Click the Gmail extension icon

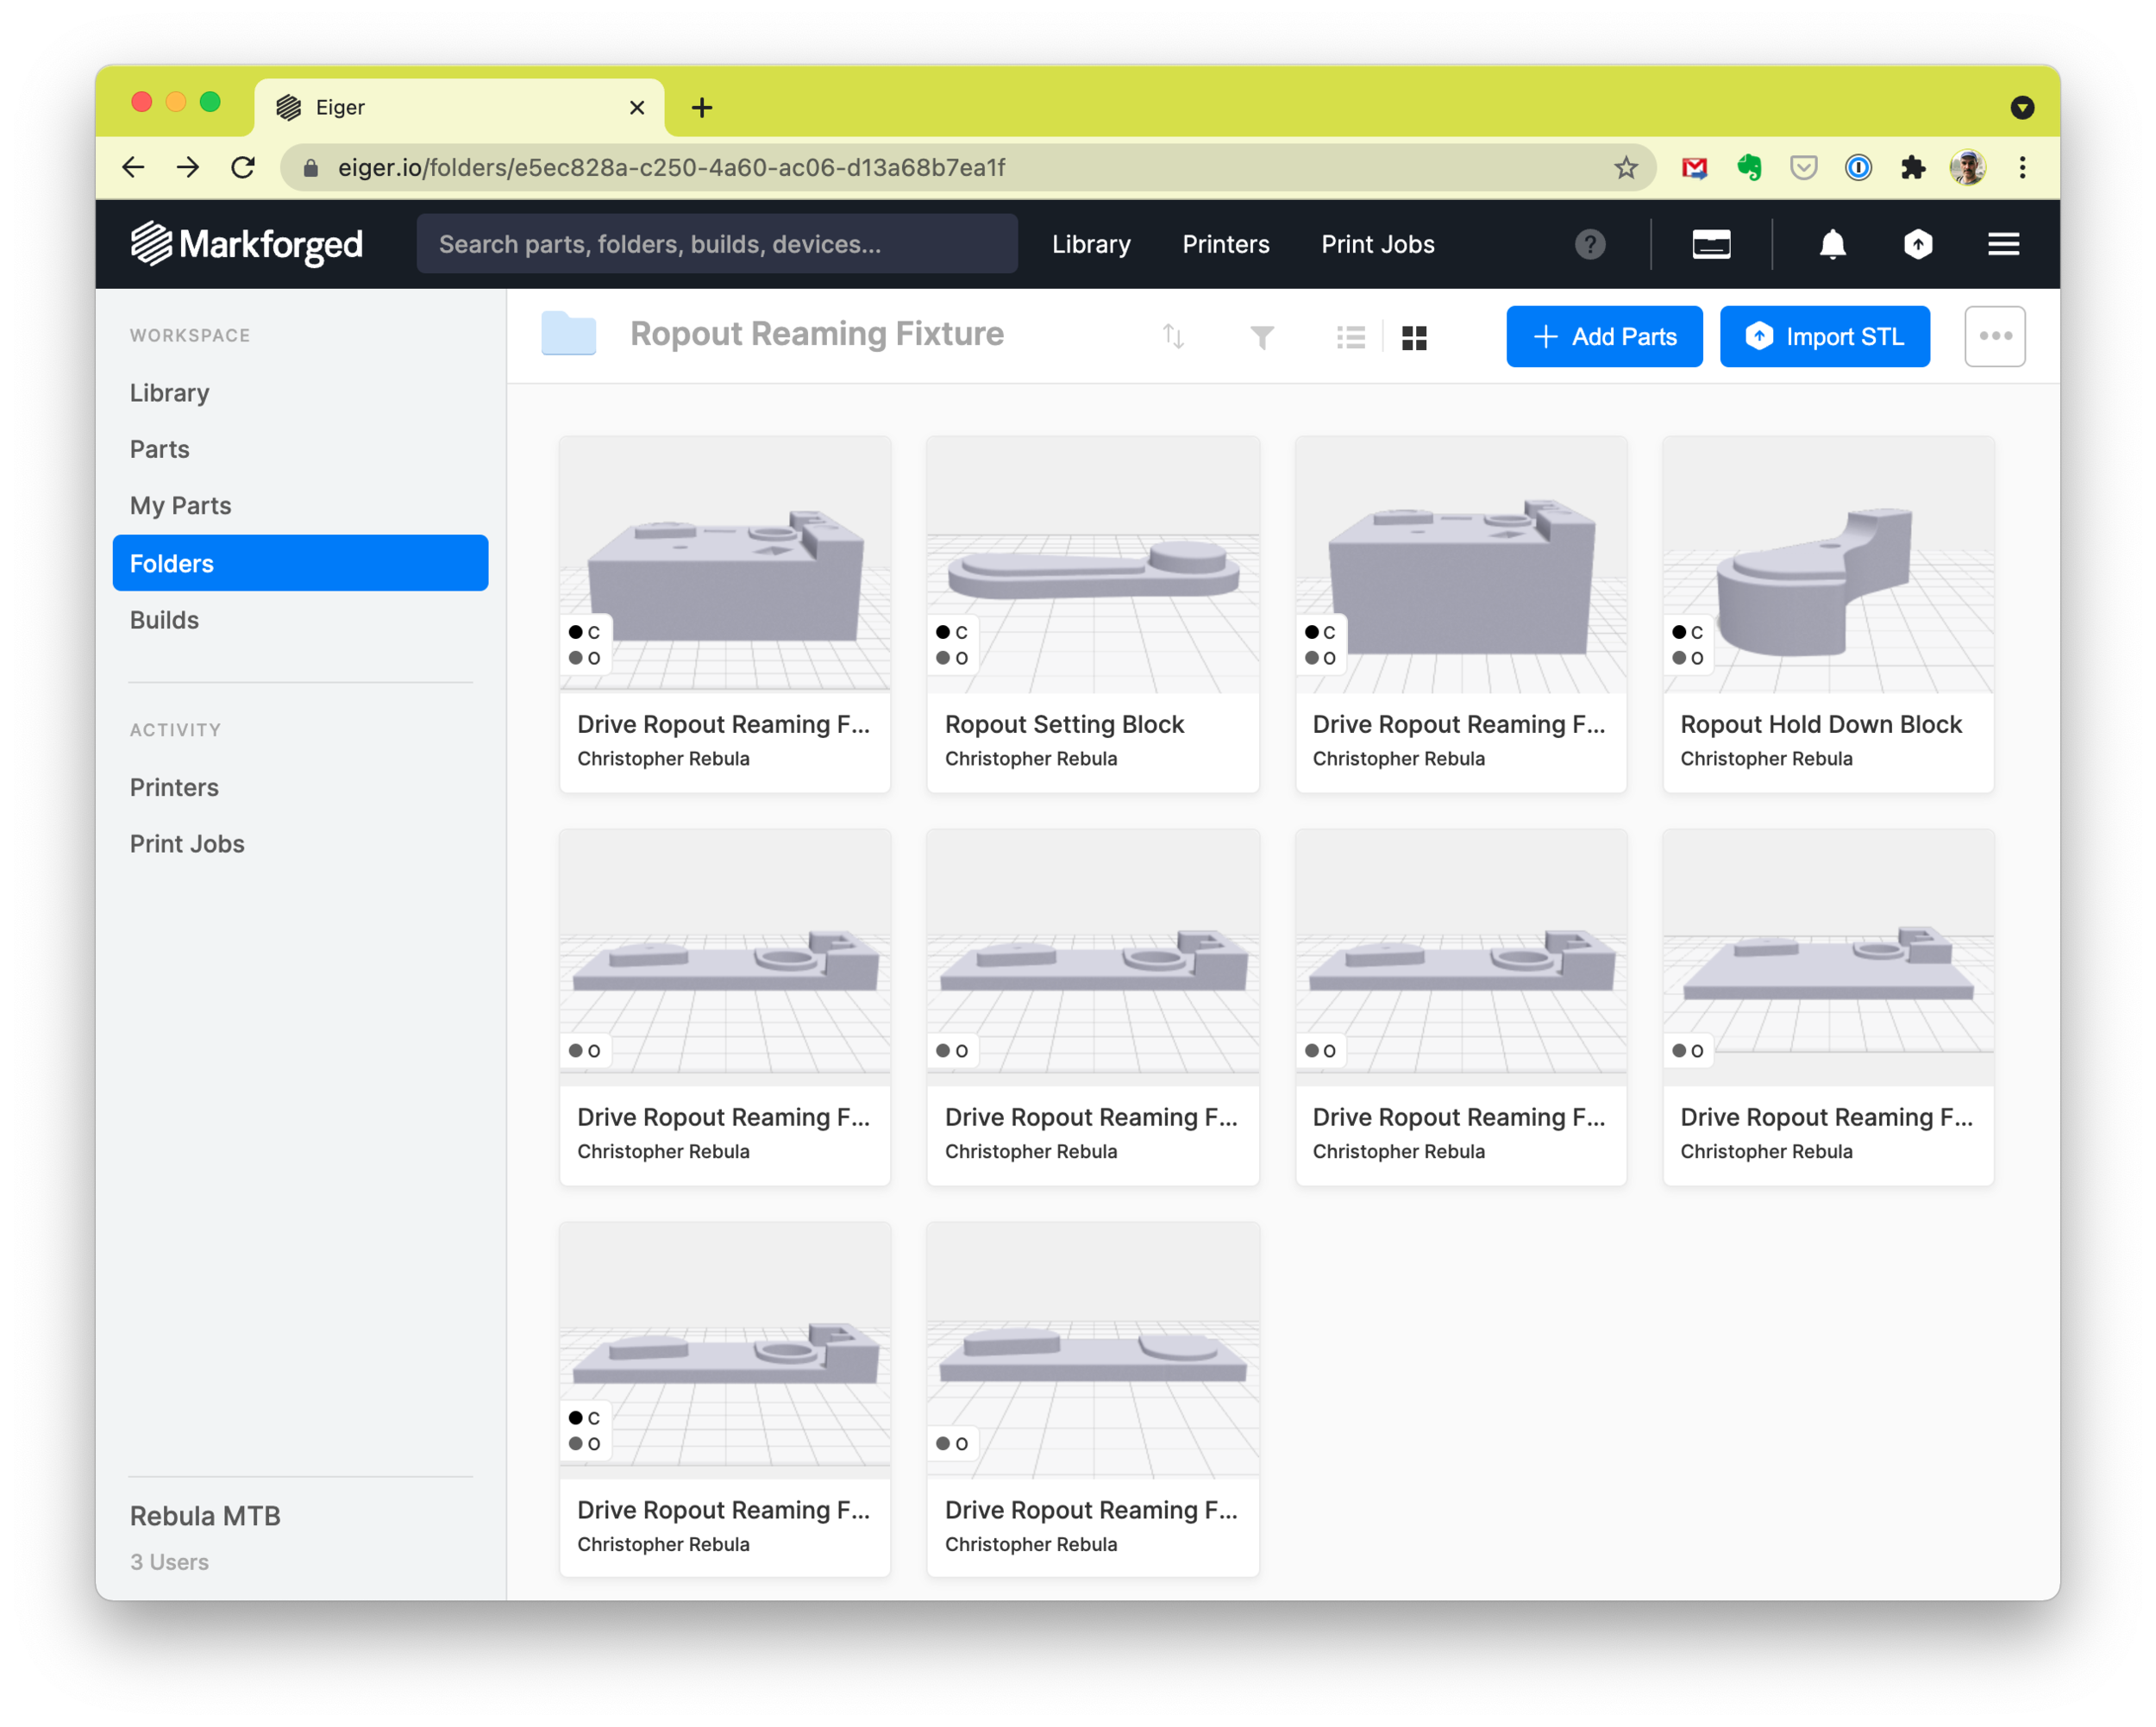pos(1693,167)
